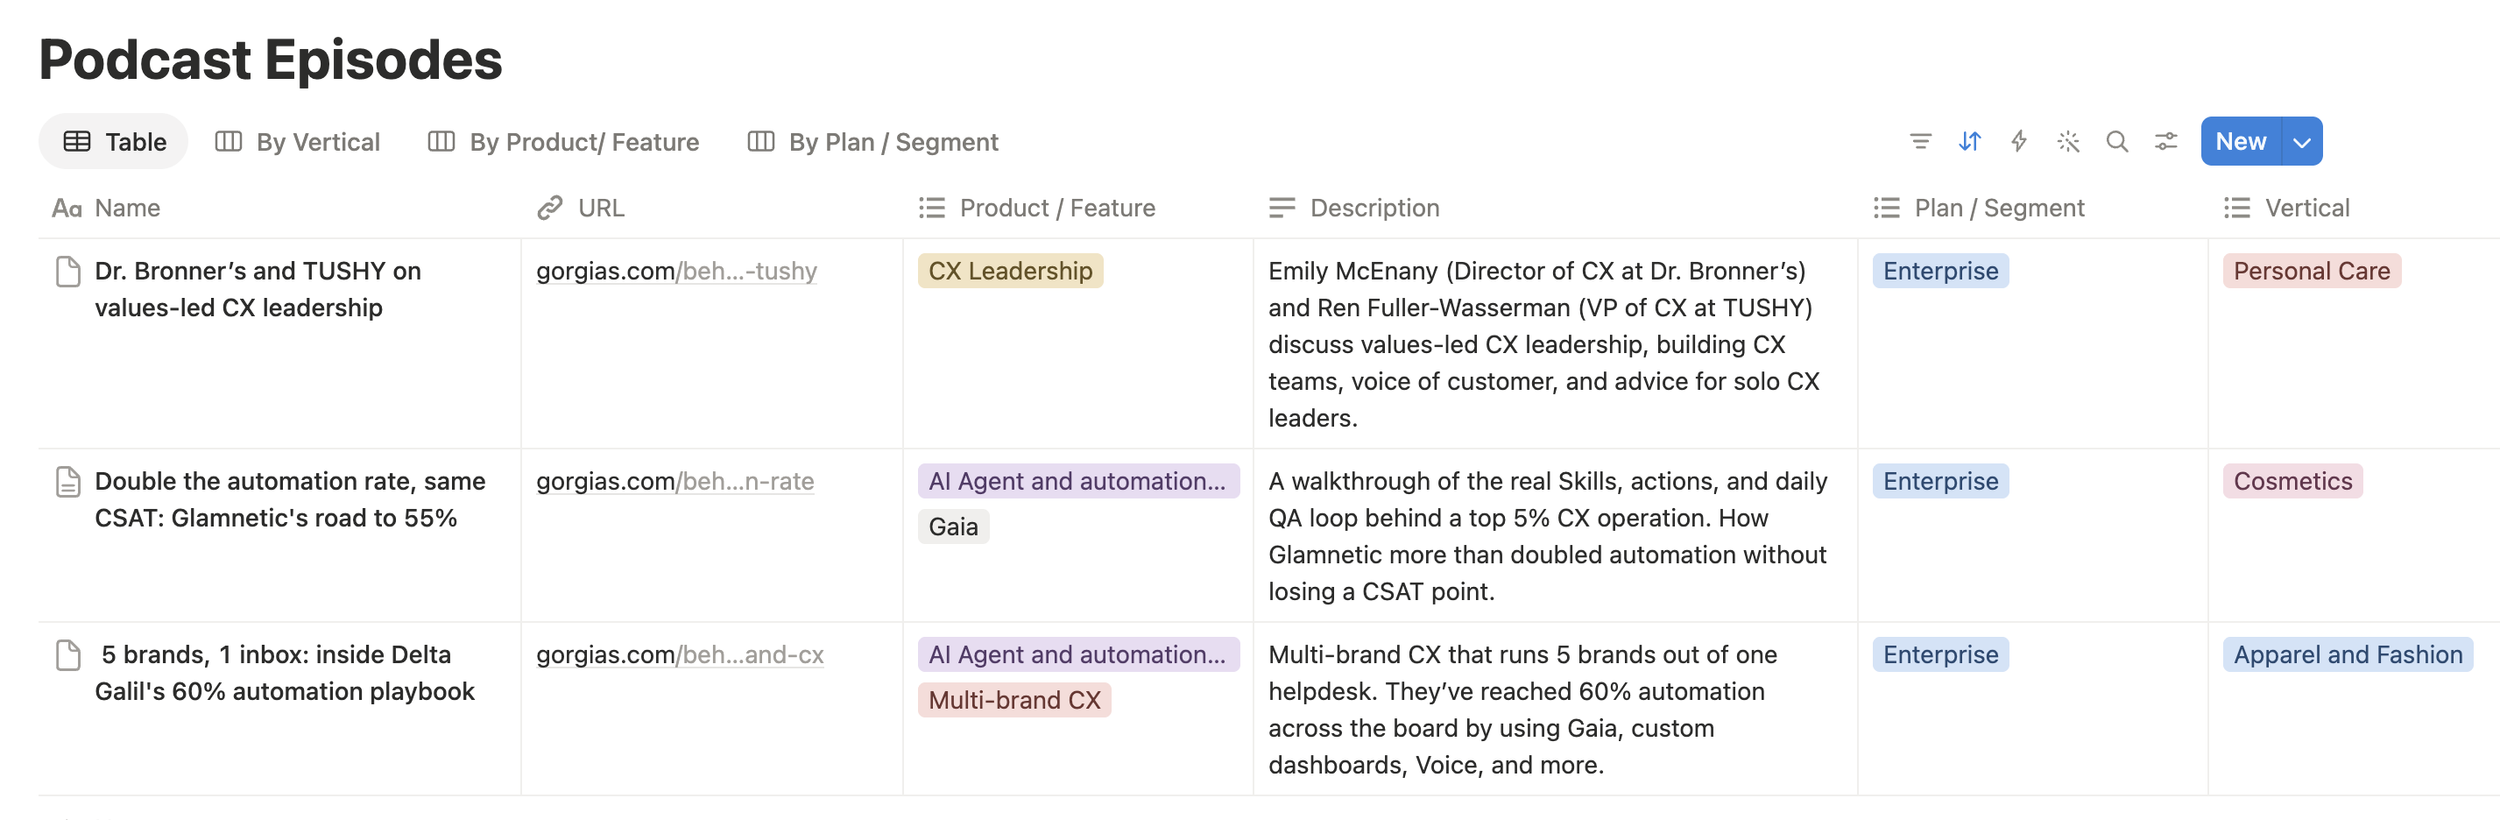The height and width of the screenshot is (820, 2500).
Task: Switch to By Vertical view tab
Action: [x=298, y=142]
